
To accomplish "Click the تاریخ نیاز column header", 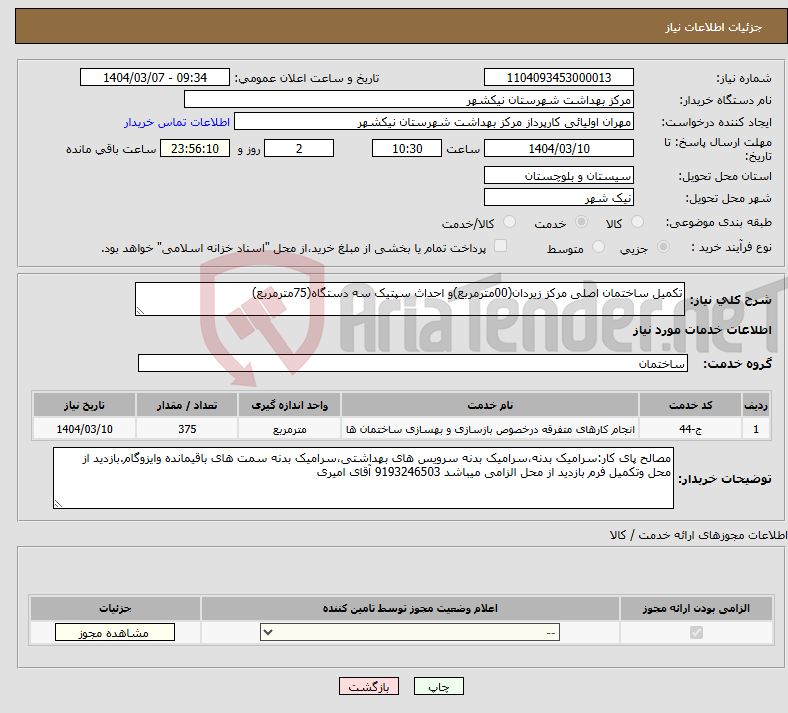I will pyautogui.click(x=84, y=405).
